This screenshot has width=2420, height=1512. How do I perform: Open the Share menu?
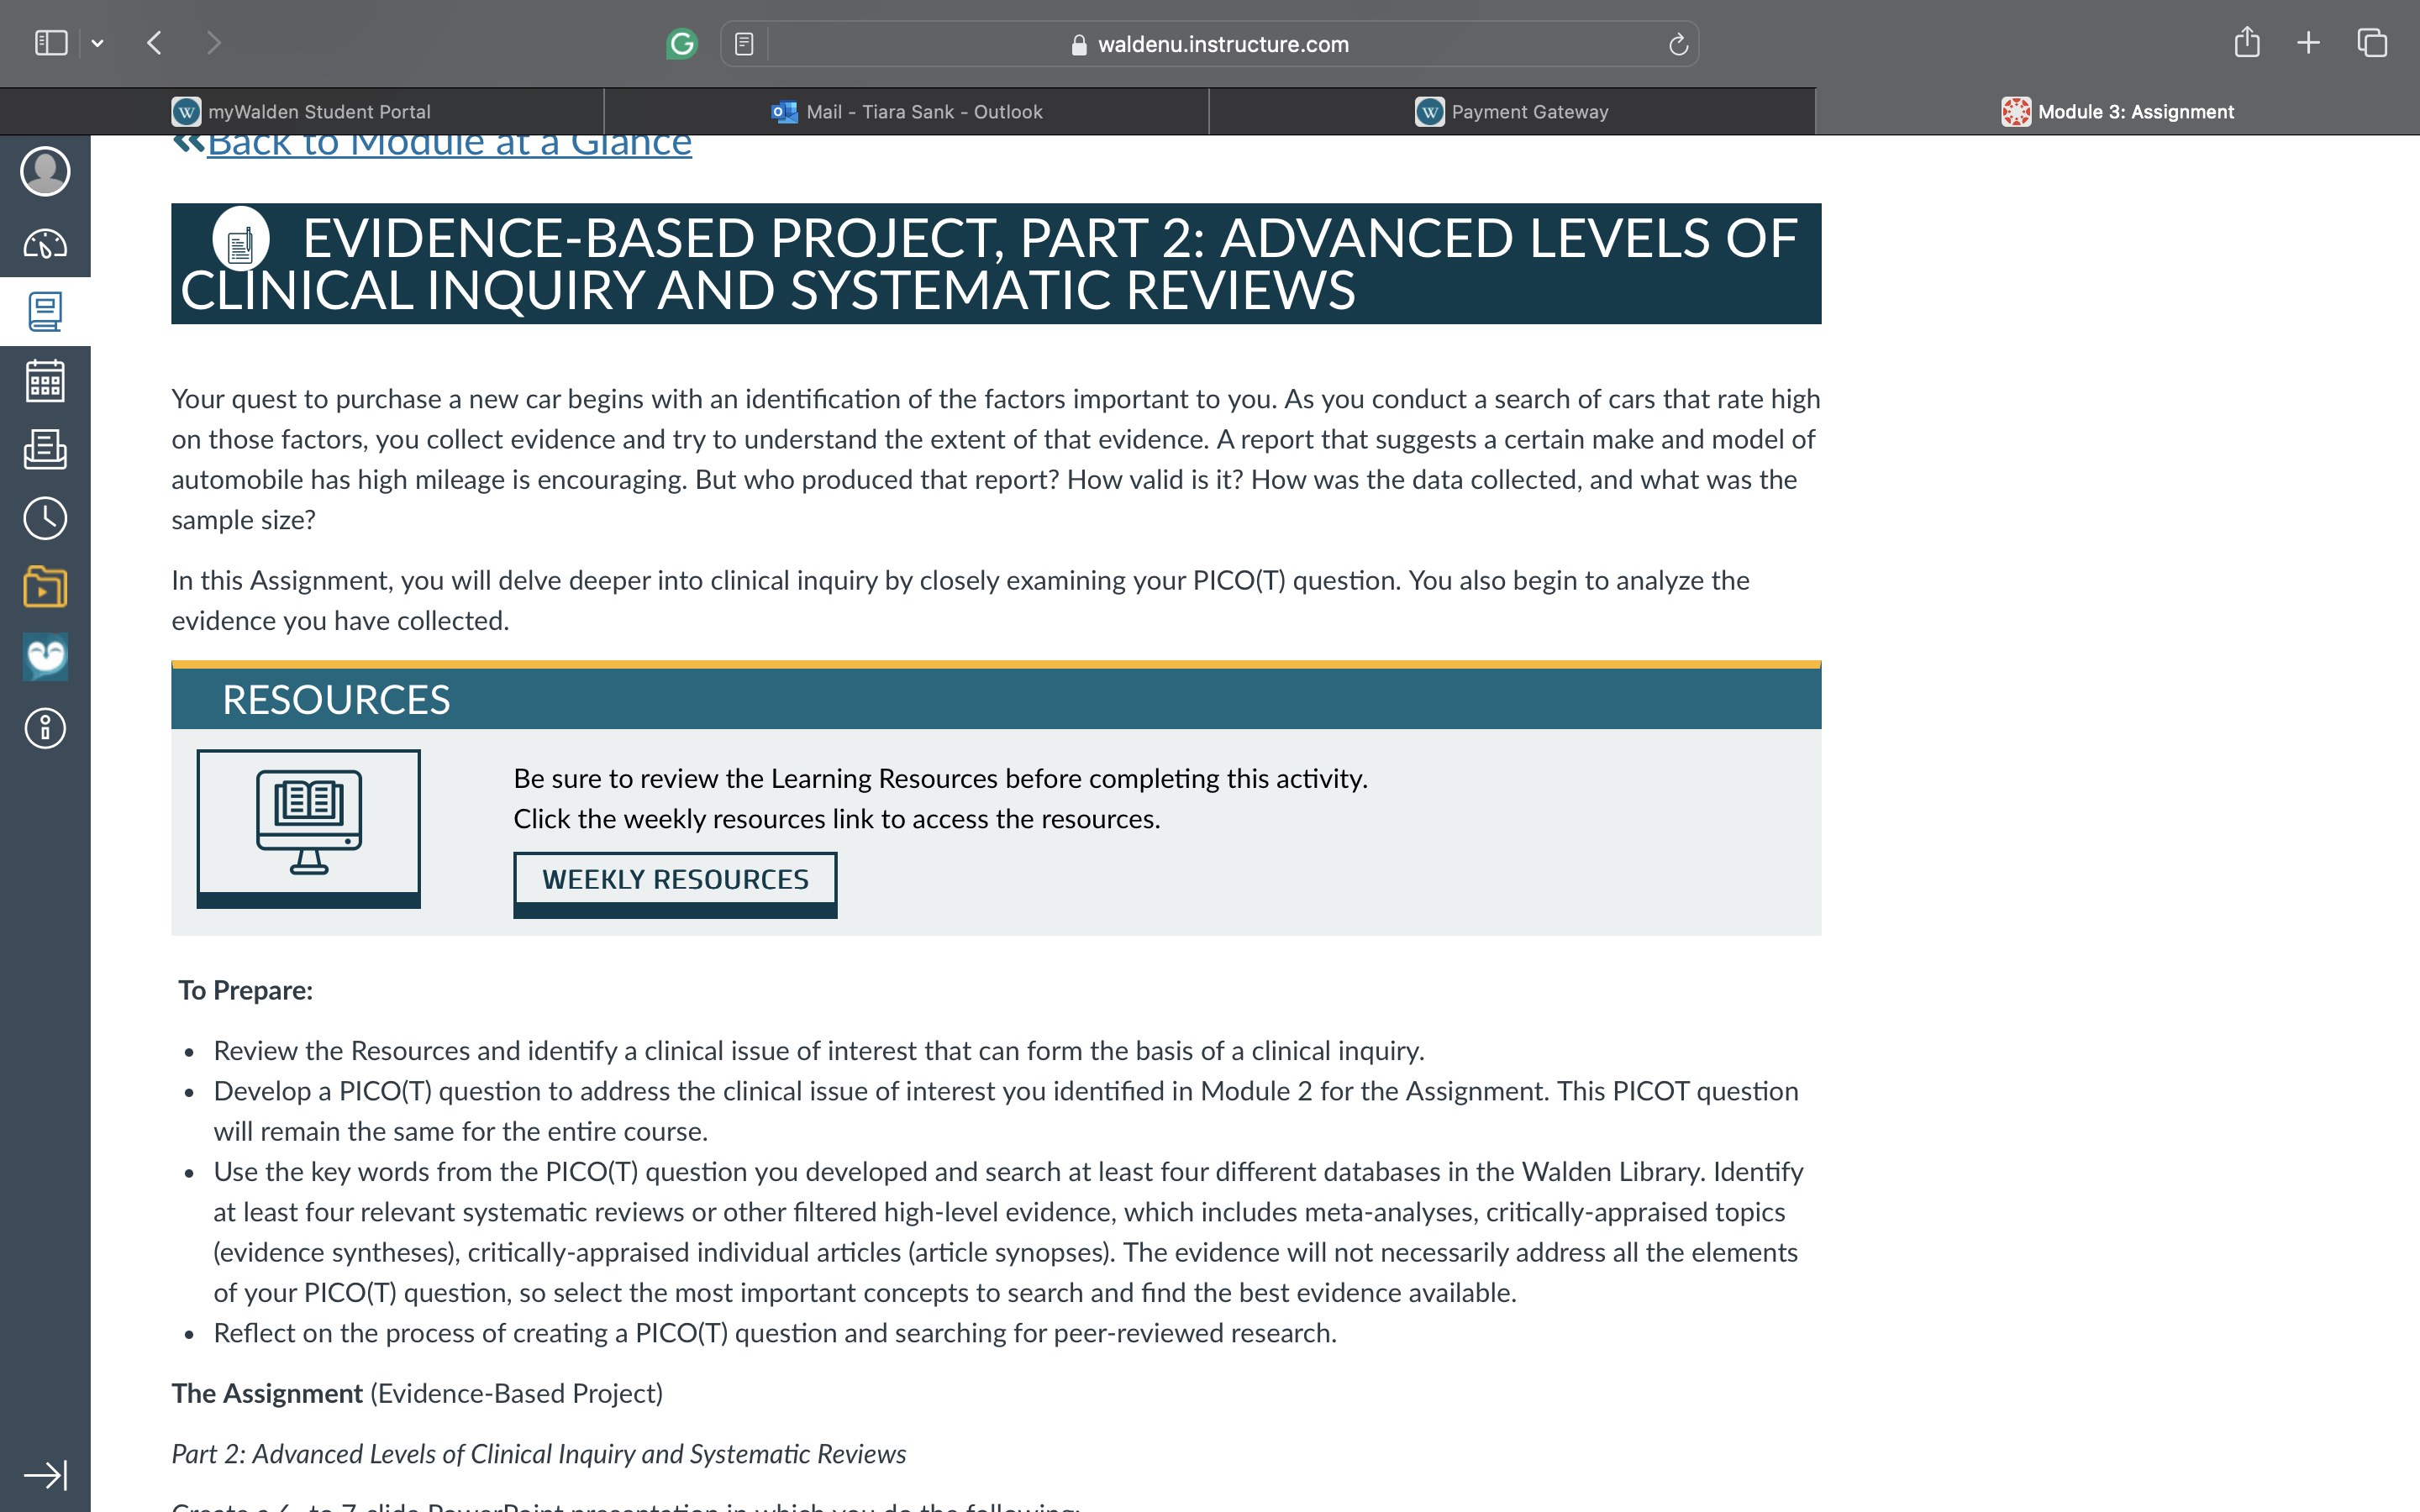[x=2247, y=42]
